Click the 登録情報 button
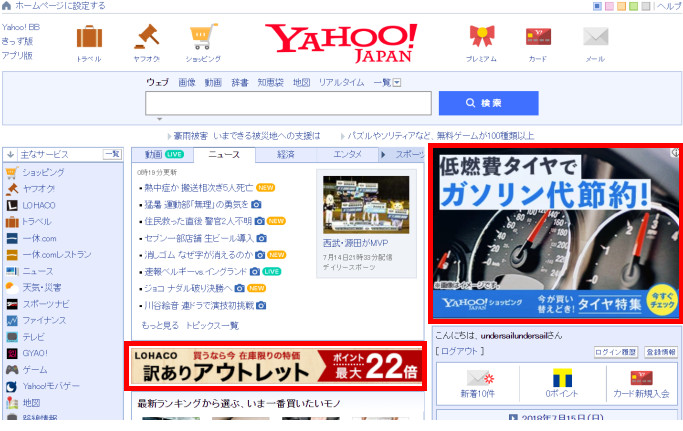 pyautogui.click(x=661, y=352)
